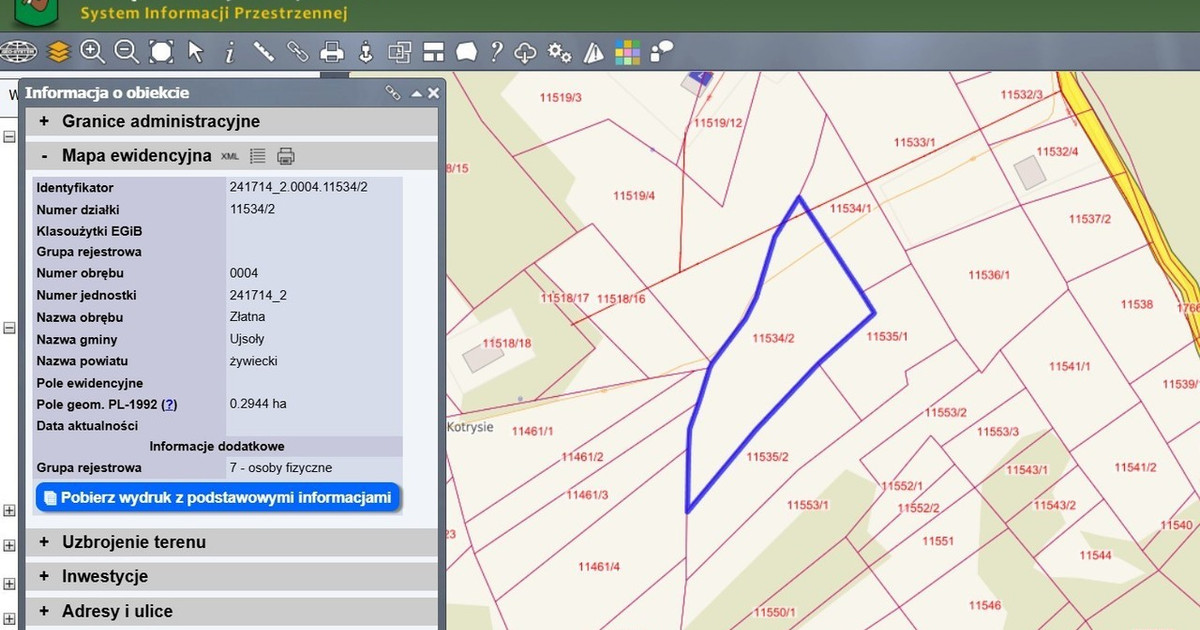Select the zoom in magnifier tool
The width and height of the screenshot is (1200, 630).
coord(93,51)
